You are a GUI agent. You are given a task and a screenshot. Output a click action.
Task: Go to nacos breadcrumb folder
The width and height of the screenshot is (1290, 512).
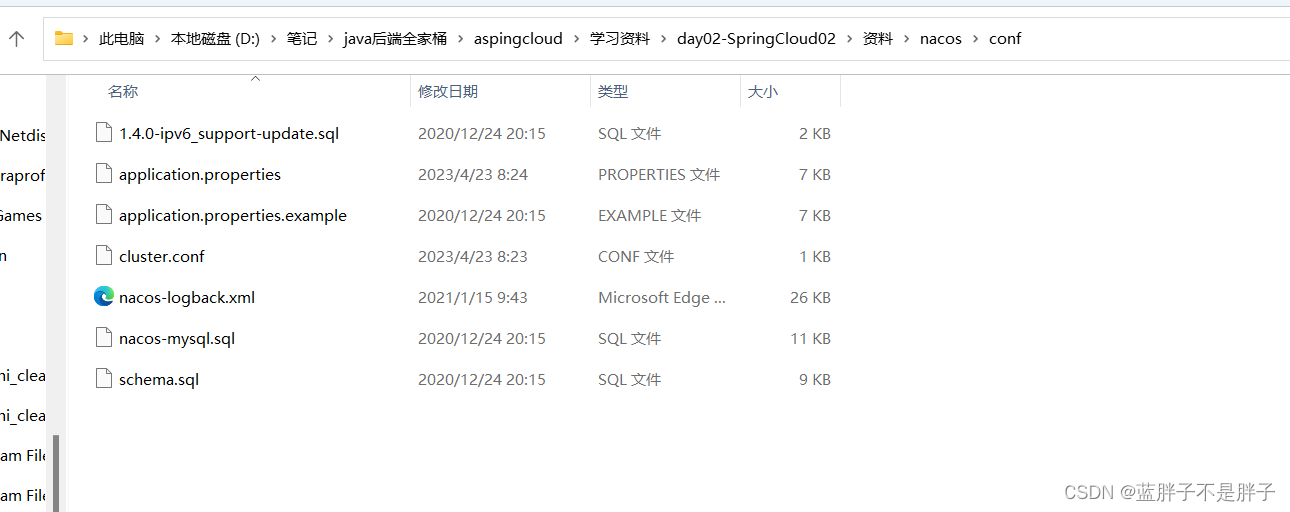941,39
